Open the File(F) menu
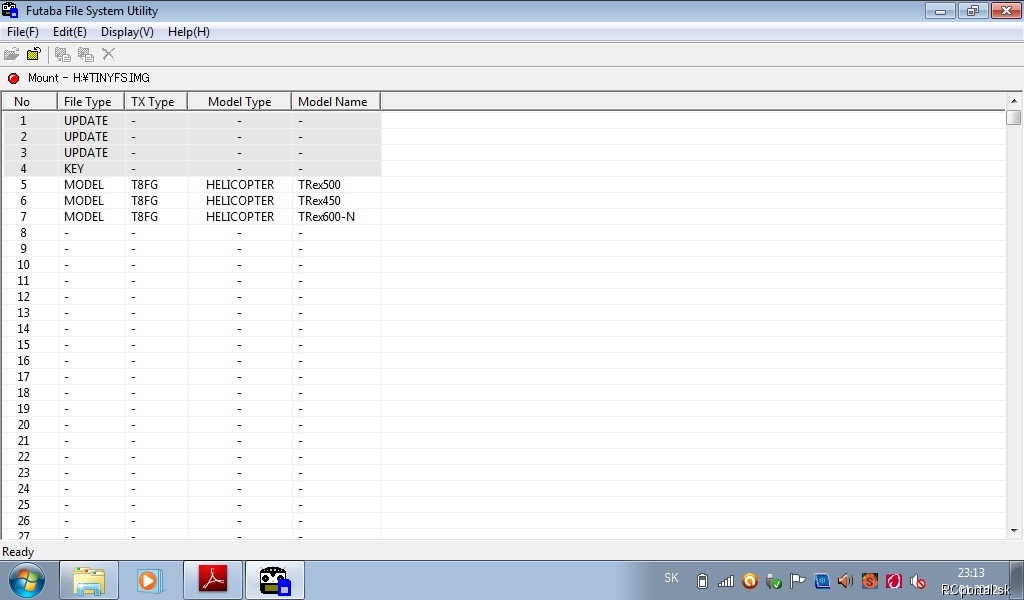 (x=23, y=32)
